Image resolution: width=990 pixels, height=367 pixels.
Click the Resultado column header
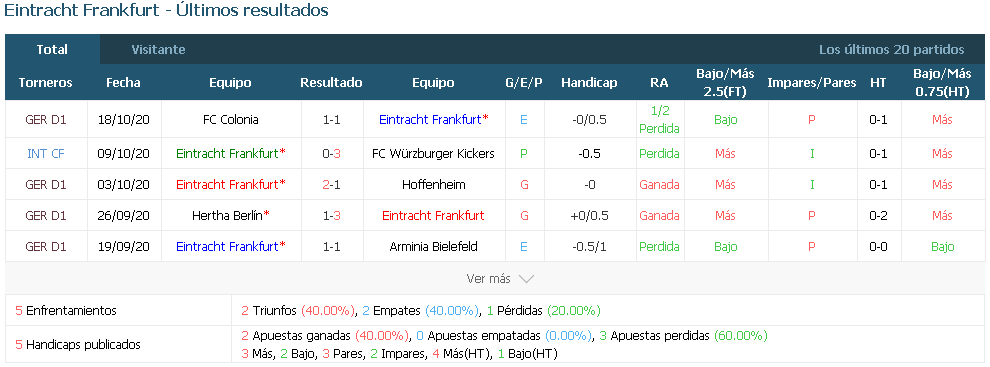331,83
